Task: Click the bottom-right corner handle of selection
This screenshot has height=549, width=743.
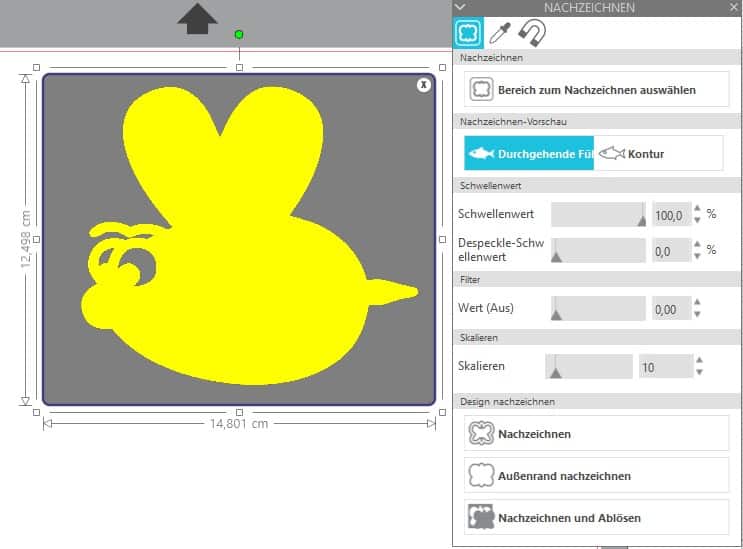Action: click(x=443, y=413)
